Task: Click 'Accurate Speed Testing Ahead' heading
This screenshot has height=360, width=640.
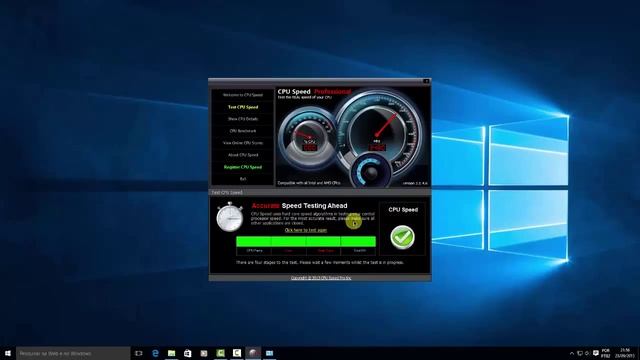Action: tap(299, 206)
